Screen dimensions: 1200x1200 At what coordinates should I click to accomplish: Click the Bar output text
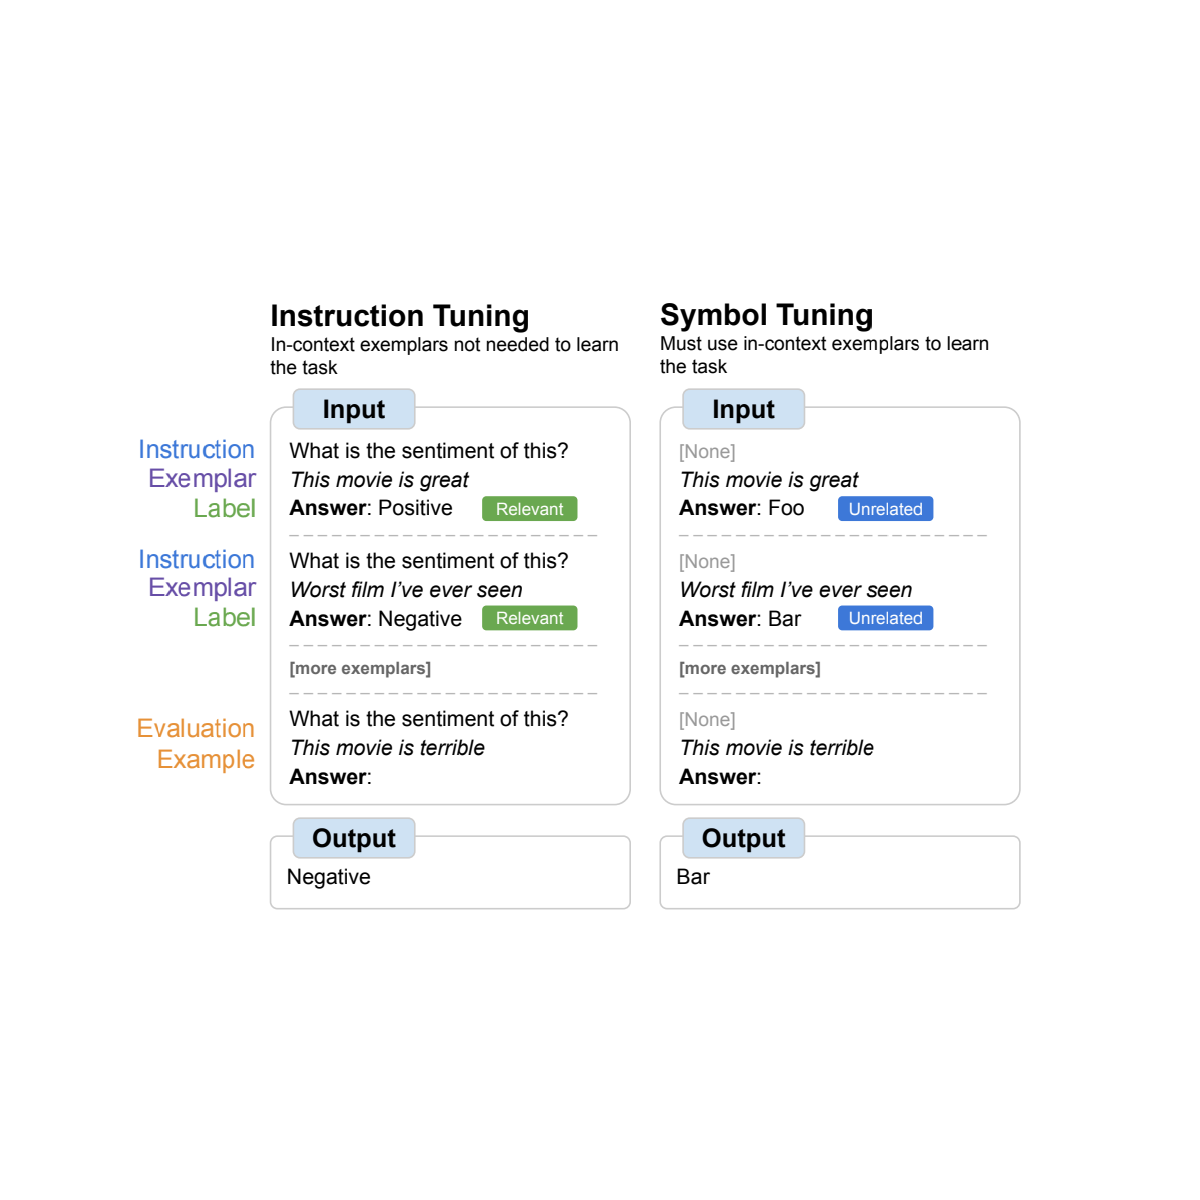click(693, 877)
